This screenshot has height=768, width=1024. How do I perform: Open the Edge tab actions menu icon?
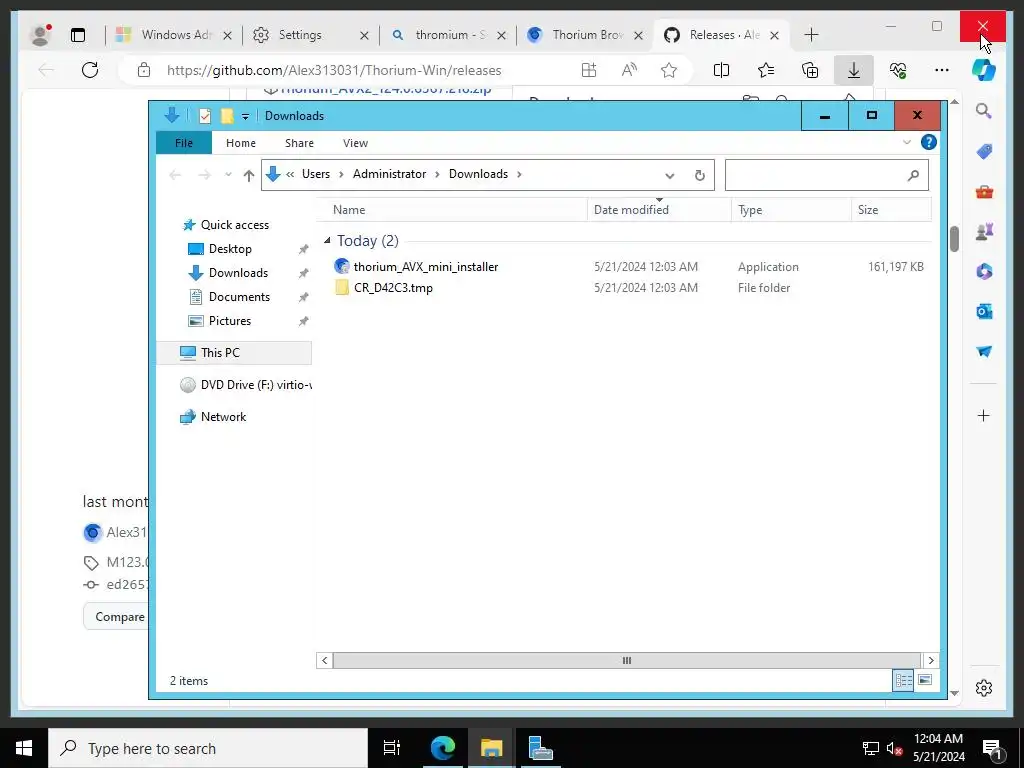coord(78,35)
